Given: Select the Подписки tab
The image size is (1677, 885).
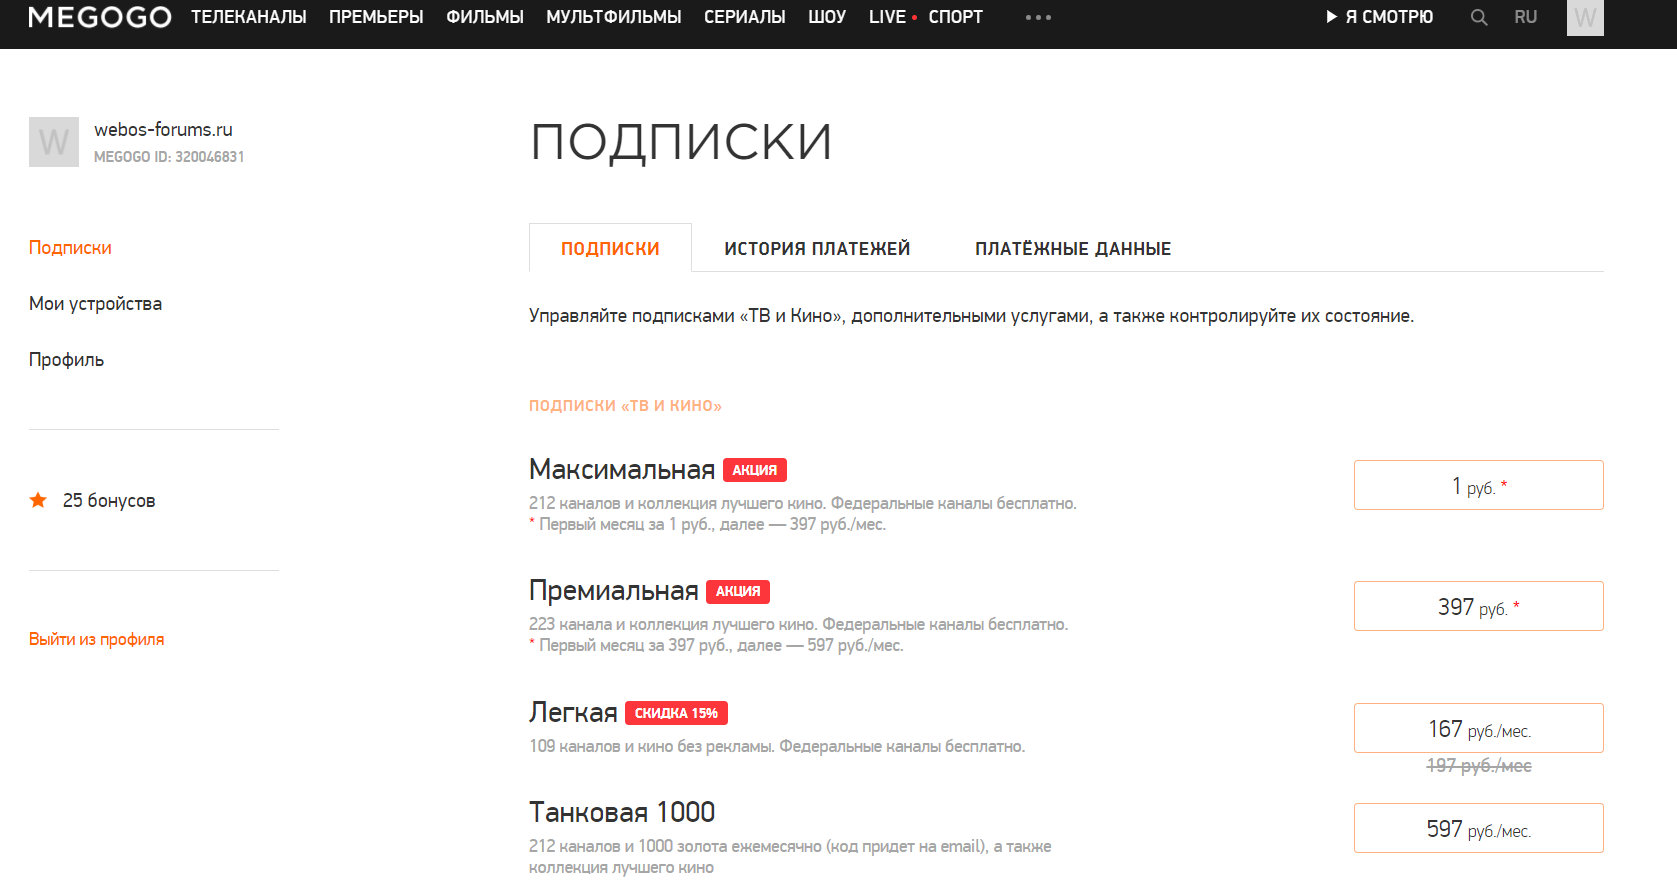Looking at the screenshot, I should coord(610,248).
